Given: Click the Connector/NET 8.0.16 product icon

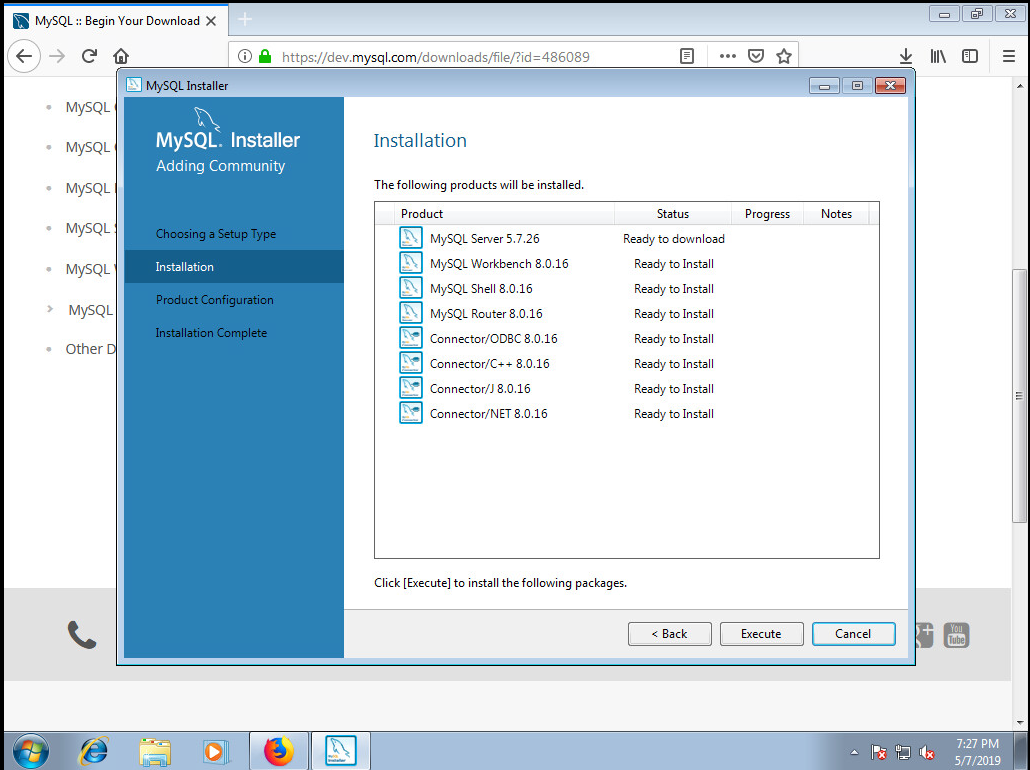Looking at the screenshot, I should pos(411,413).
